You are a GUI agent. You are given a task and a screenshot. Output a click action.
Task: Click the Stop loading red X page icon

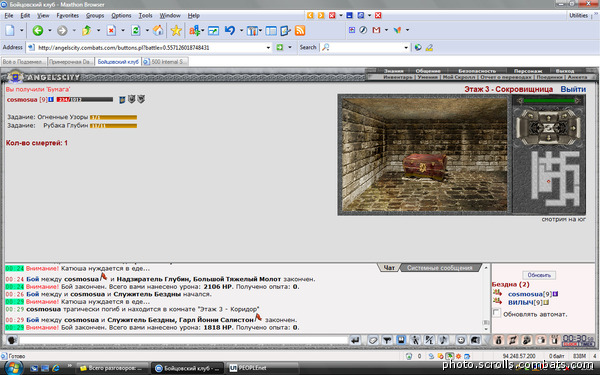pyautogui.click(x=111, y=30)
